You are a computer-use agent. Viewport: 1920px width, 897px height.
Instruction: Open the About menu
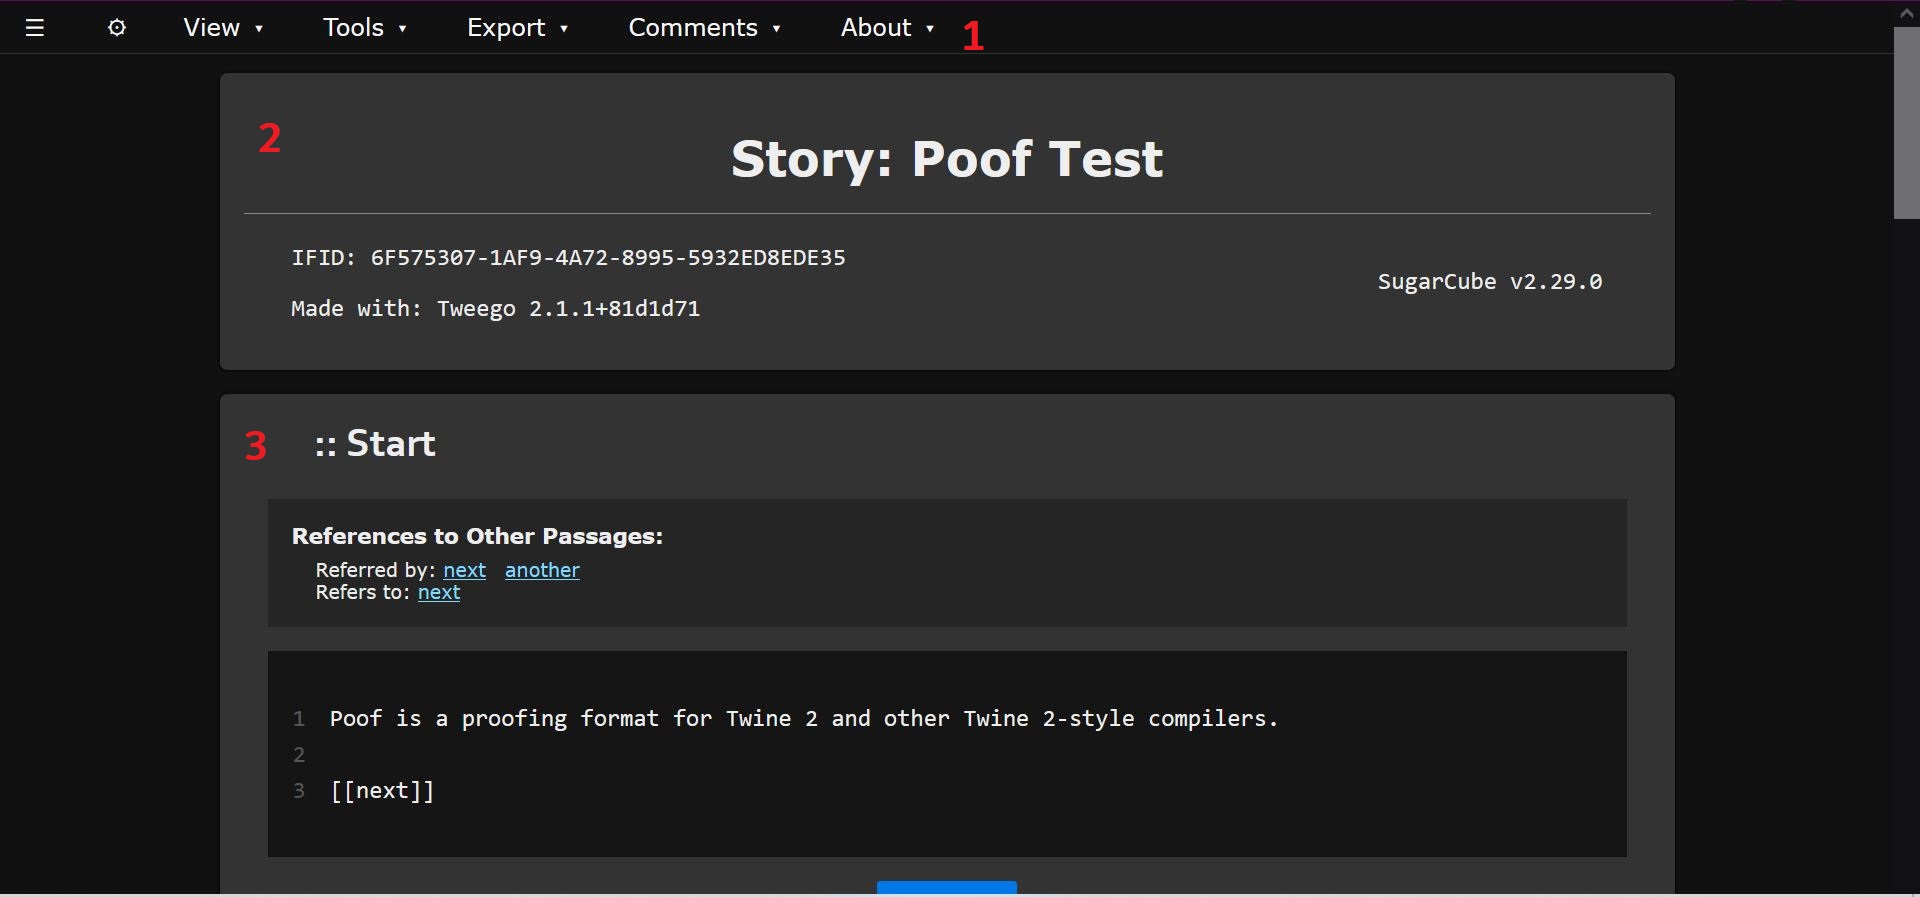coord(886,28)
